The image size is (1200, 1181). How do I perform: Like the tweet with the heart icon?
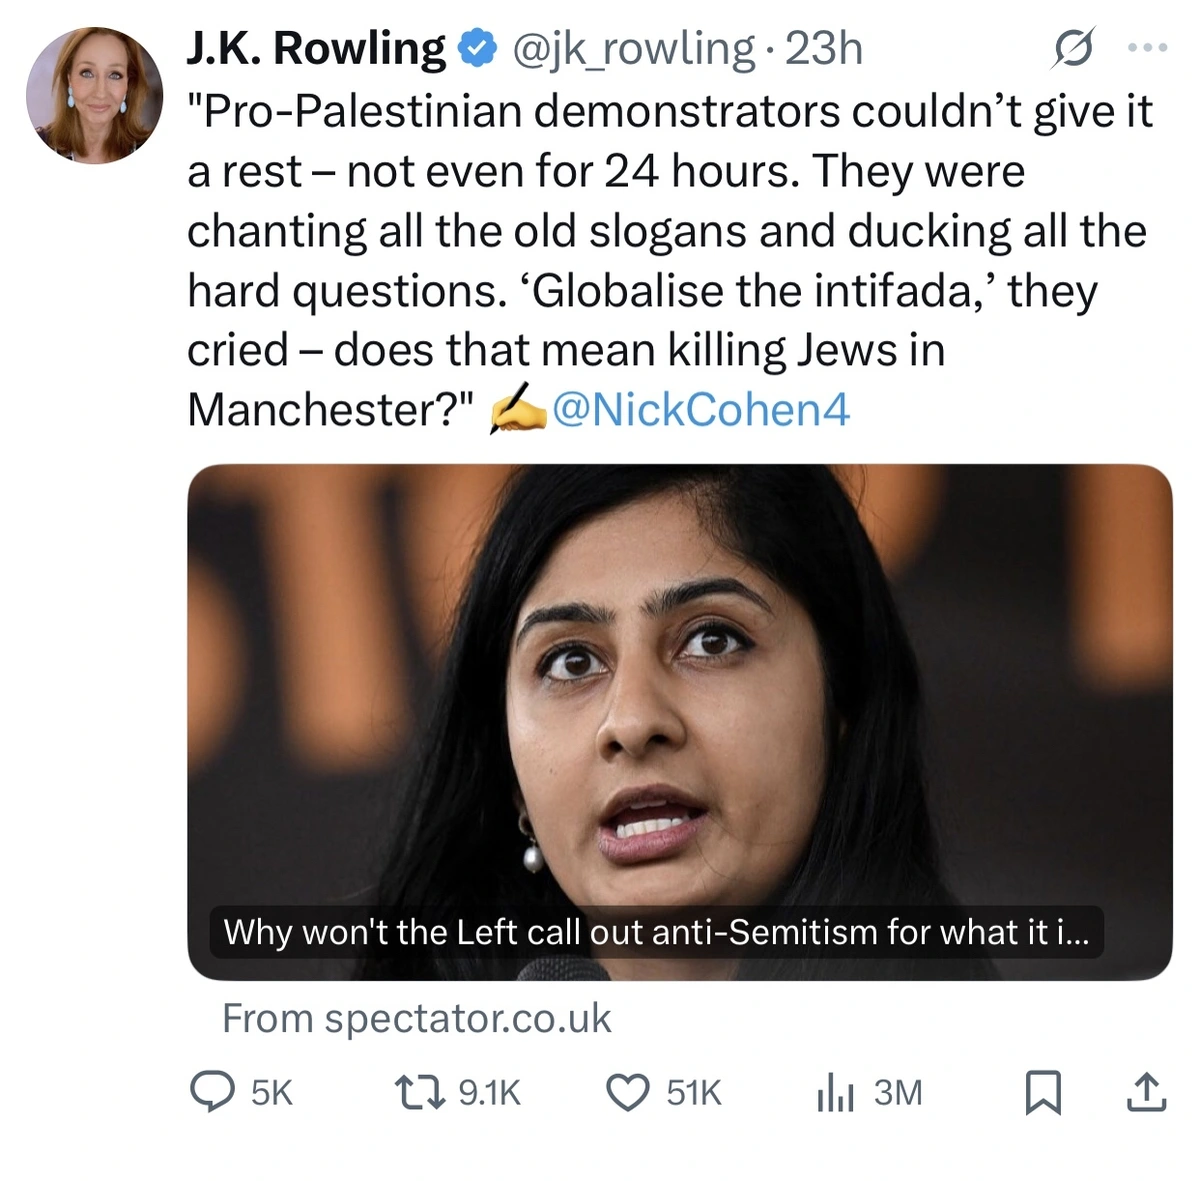[628, 1092]
